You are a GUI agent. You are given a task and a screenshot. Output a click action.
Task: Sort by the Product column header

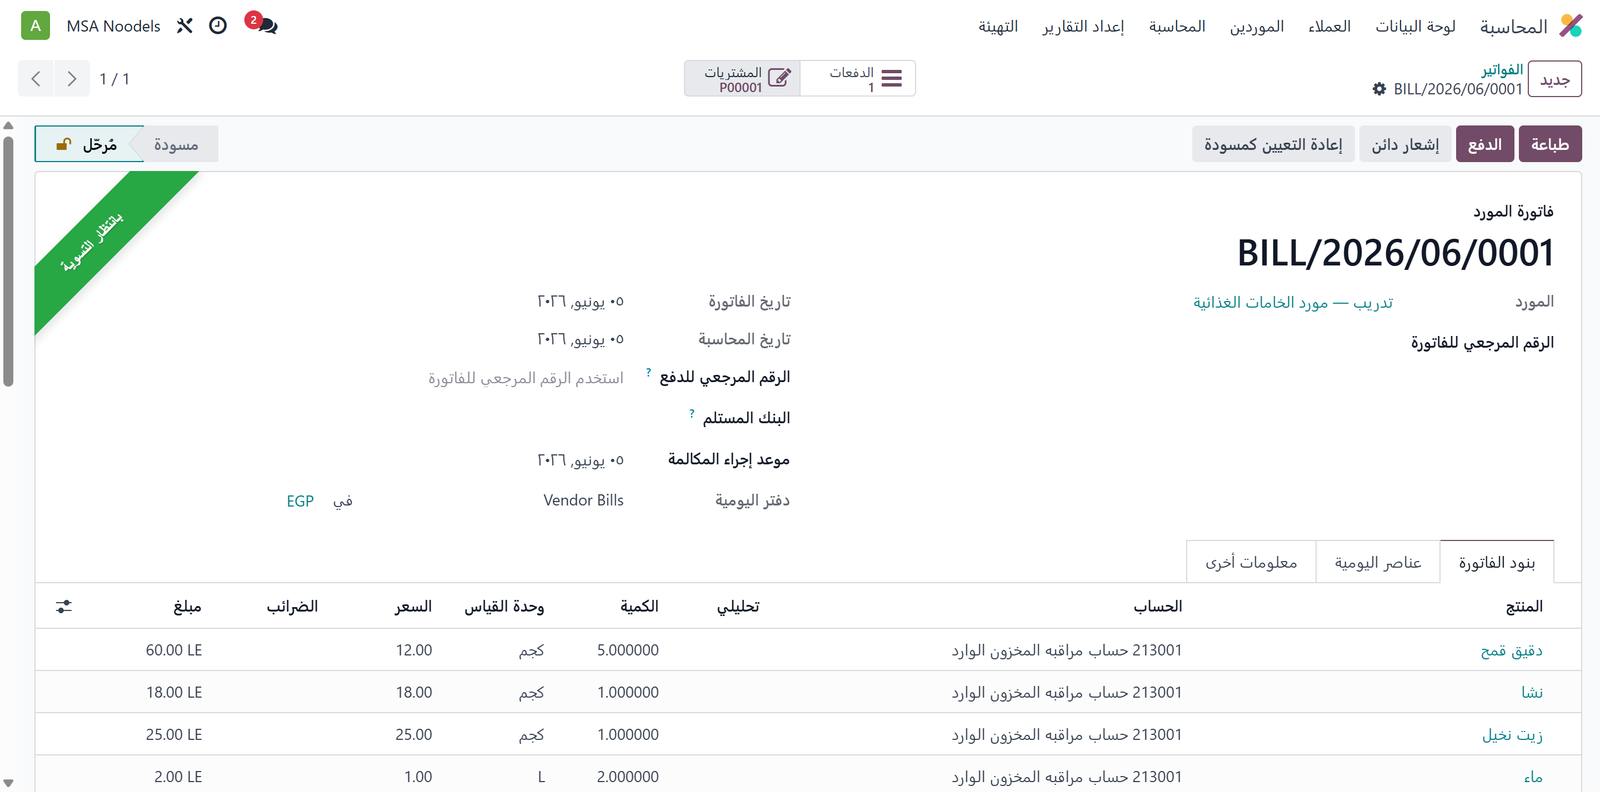(1524, 606)
